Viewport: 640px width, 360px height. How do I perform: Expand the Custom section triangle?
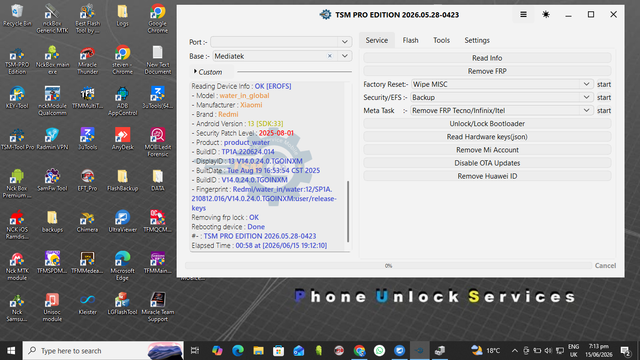coord(196,71)
